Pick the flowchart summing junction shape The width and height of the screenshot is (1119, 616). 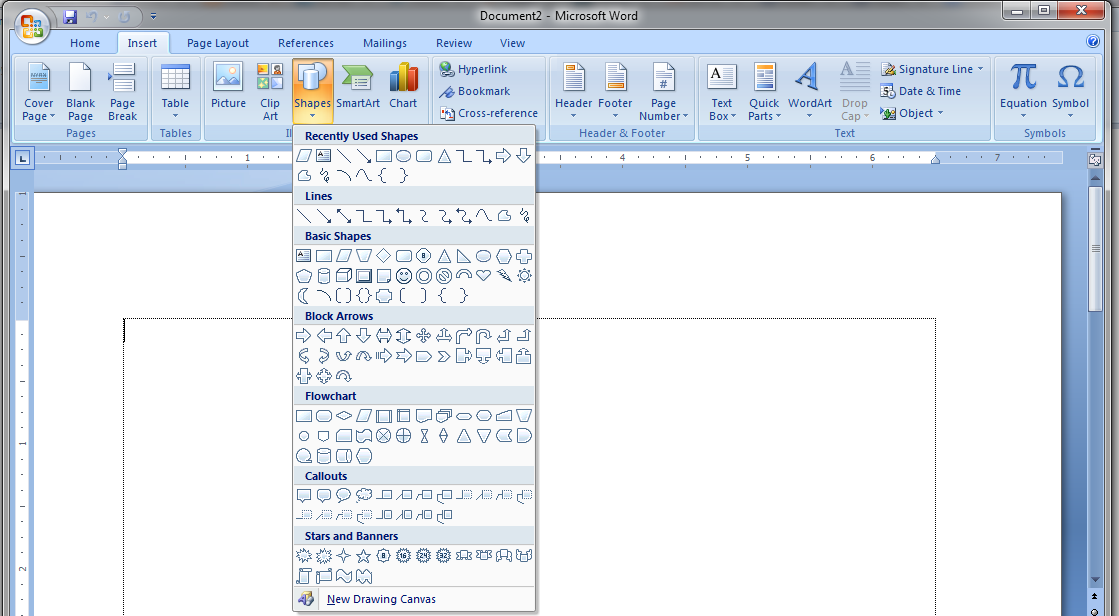tap(384, 435)
